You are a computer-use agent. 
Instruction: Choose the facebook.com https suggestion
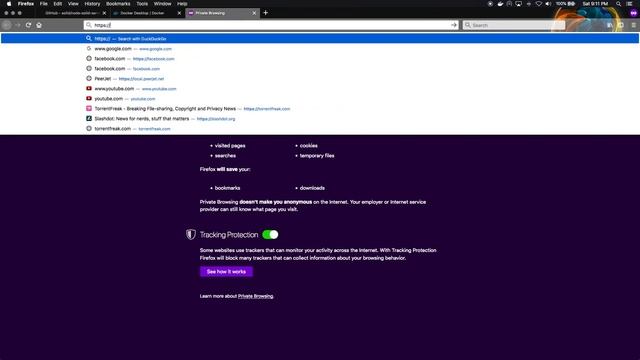pyautogui.click(x=320, y=58)
